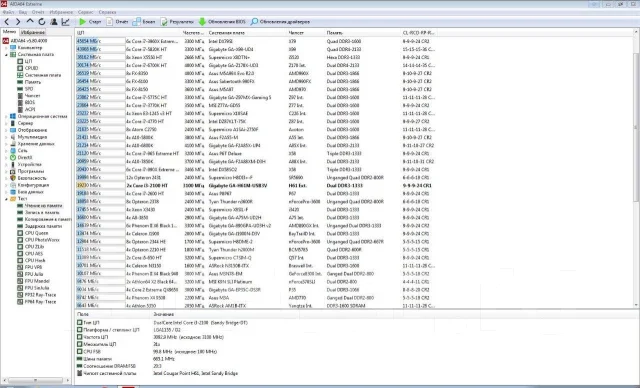Open the Отчёт menu in the menu bar
The image size is (640, 388).
point(38,12)
